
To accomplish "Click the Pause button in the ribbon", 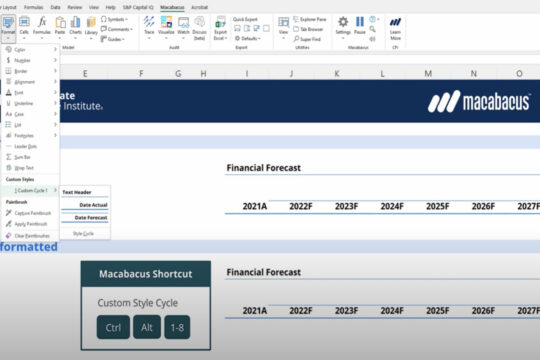I will (x=360, y=25).
